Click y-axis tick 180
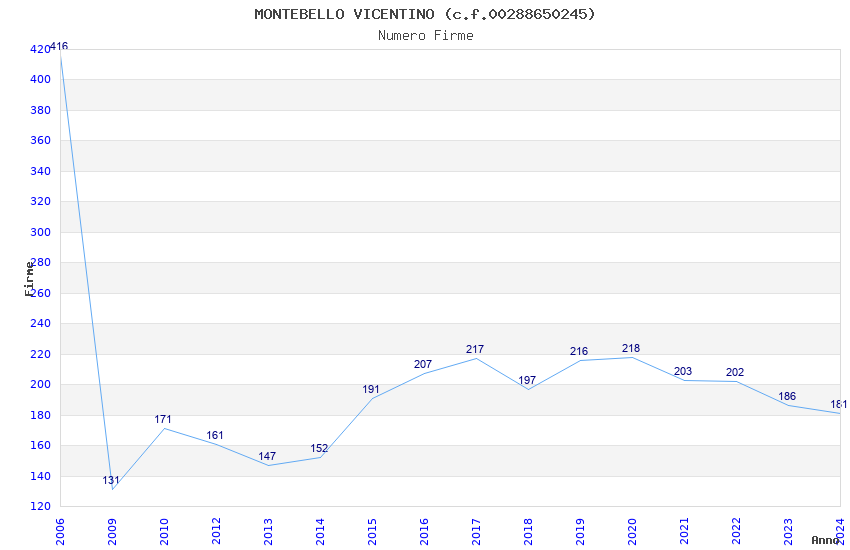This screenshot has height=550, width=850. (40, 415)
